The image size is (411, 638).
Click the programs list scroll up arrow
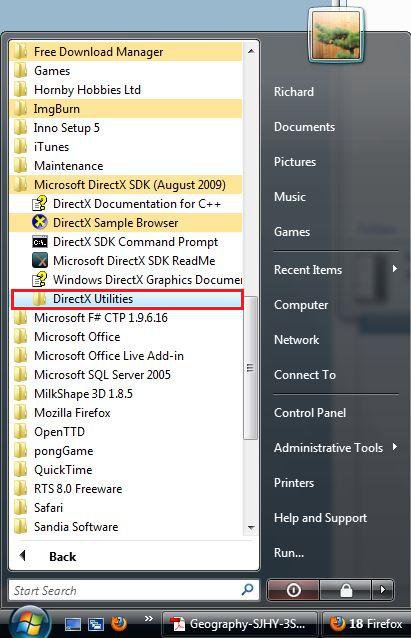[x=251, y=51]
